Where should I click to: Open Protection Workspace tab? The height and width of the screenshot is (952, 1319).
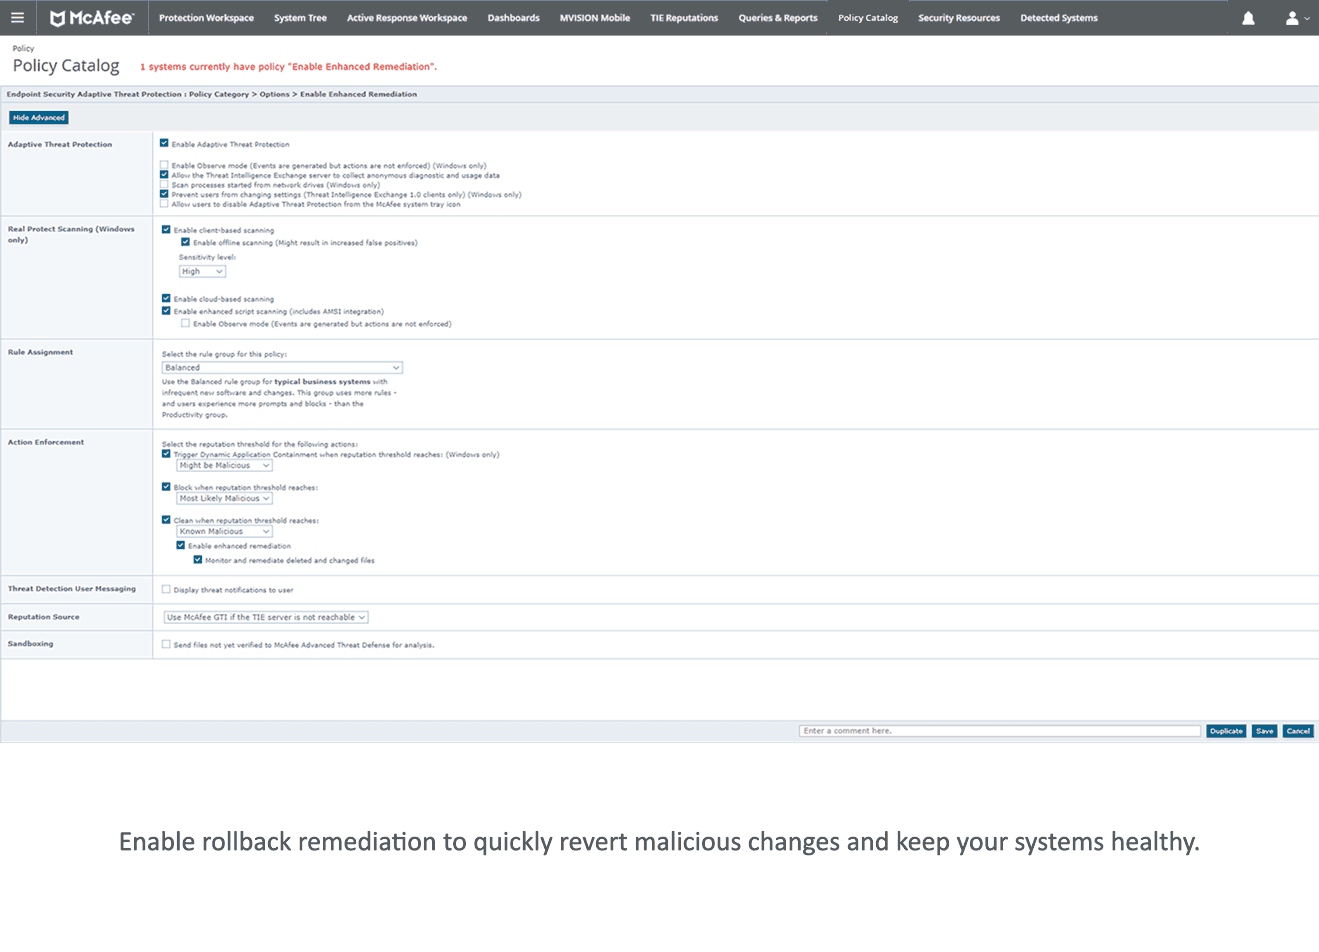(x=206, y=18)
